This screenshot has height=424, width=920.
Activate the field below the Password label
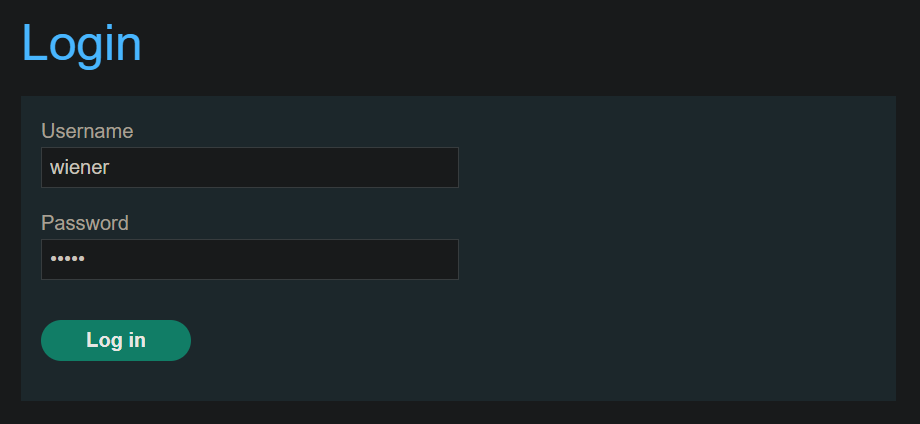249,259
